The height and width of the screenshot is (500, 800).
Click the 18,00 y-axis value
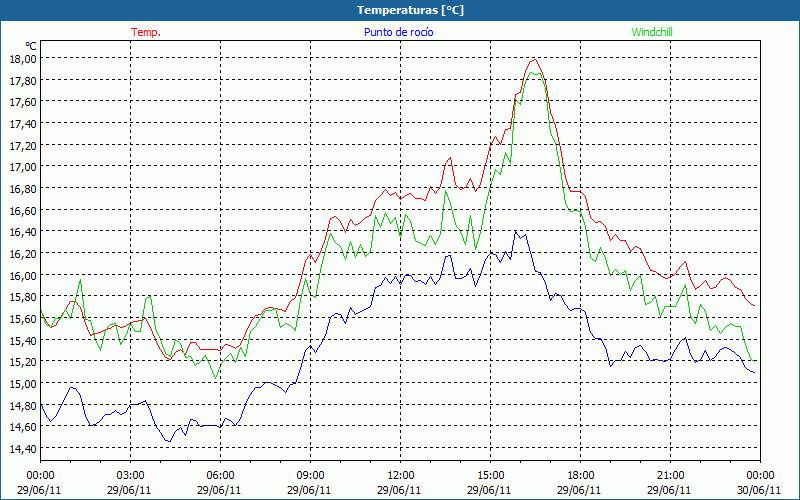point(23,59)
